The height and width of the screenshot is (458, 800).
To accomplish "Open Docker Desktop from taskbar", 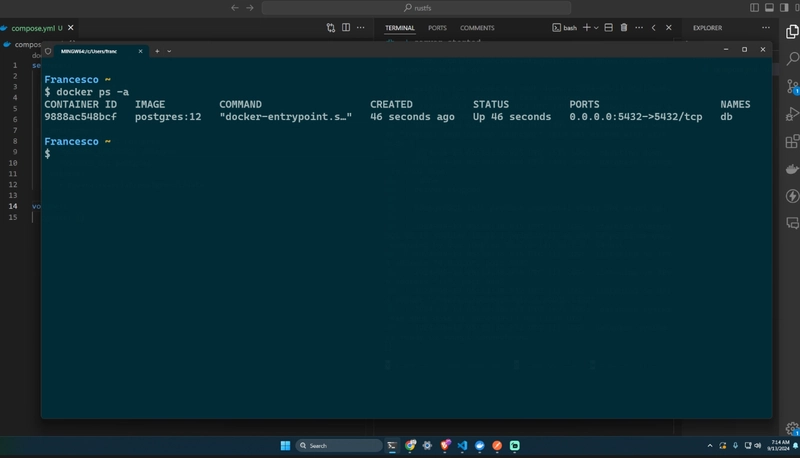I will pos(480,446).
